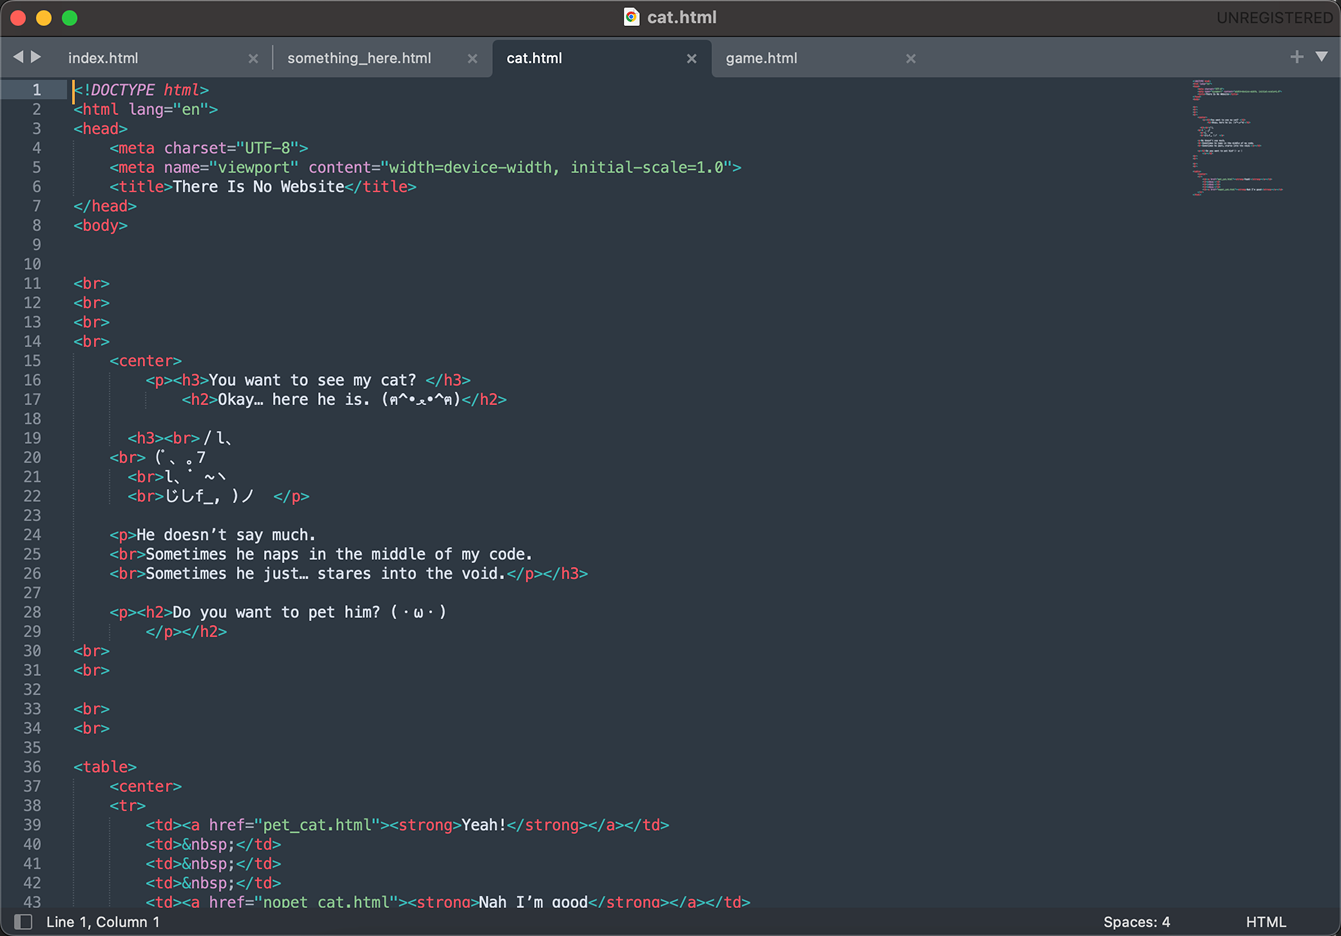1341x936 pixels.
Task: Click the </head> closing tag
Action: pyautogui.click(x=105, y=206)
